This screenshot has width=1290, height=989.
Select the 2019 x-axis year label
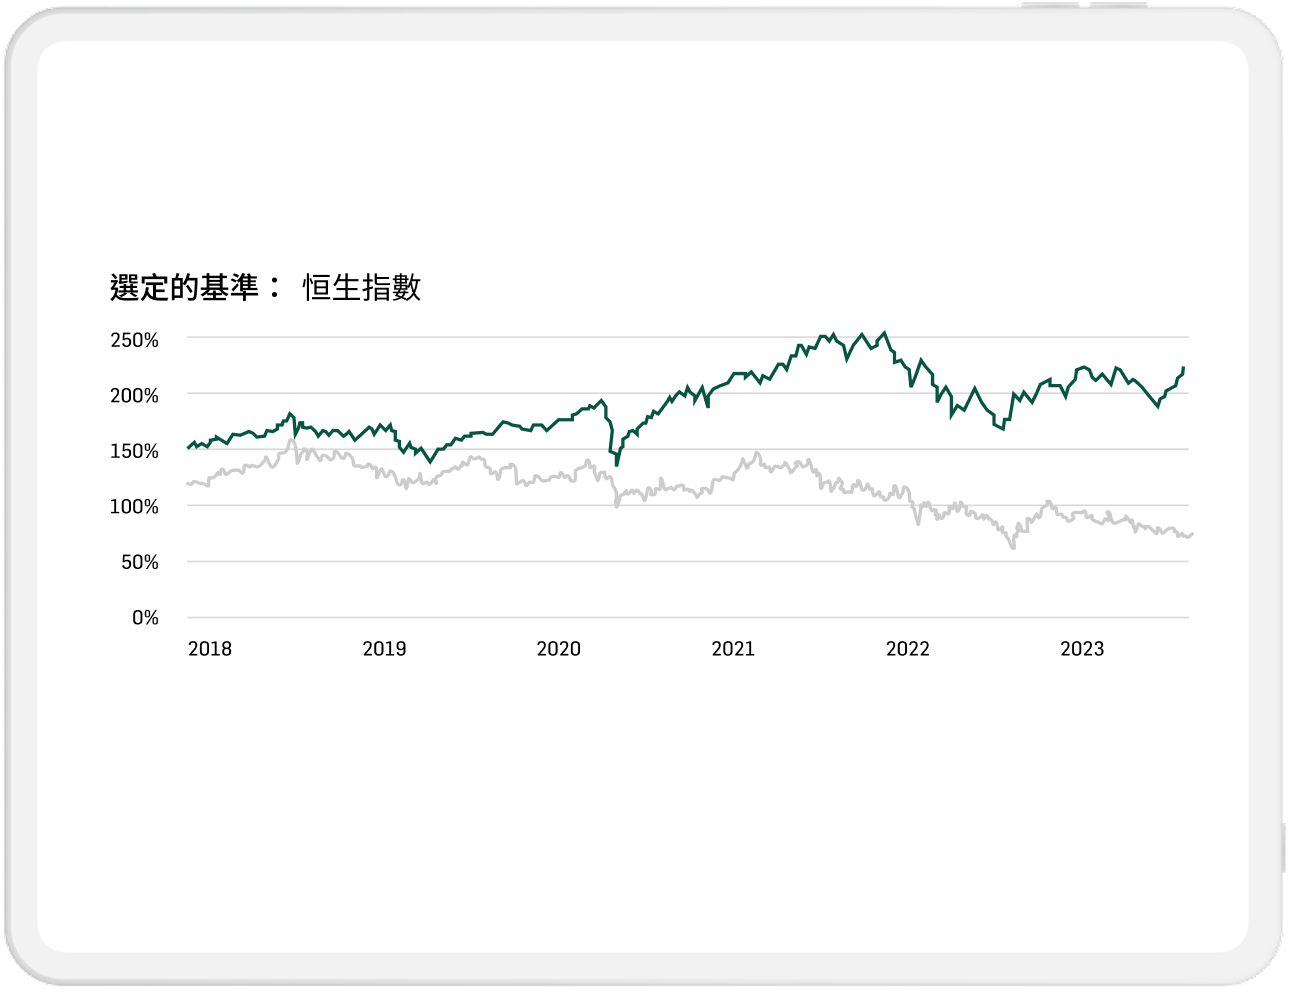[384, 649]
